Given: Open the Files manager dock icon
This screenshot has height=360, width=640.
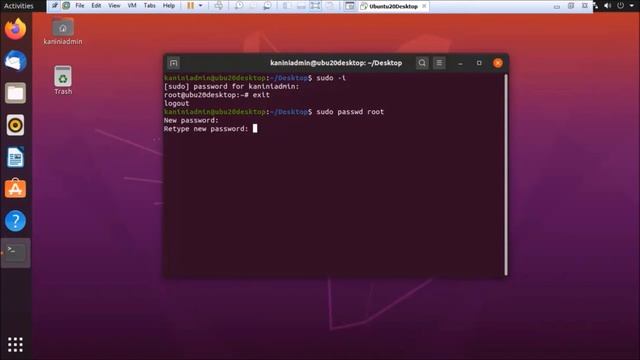Looking at the screenshot, I should click(16, 93).
